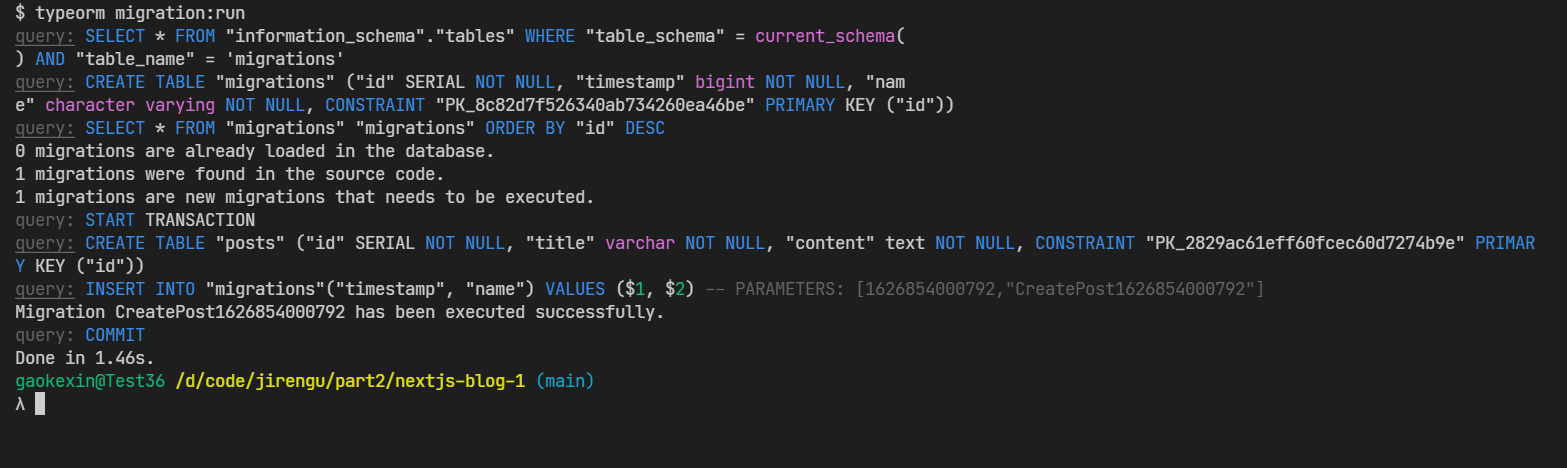Click the terminal cursor after lambda prompt

pos(40,404)
